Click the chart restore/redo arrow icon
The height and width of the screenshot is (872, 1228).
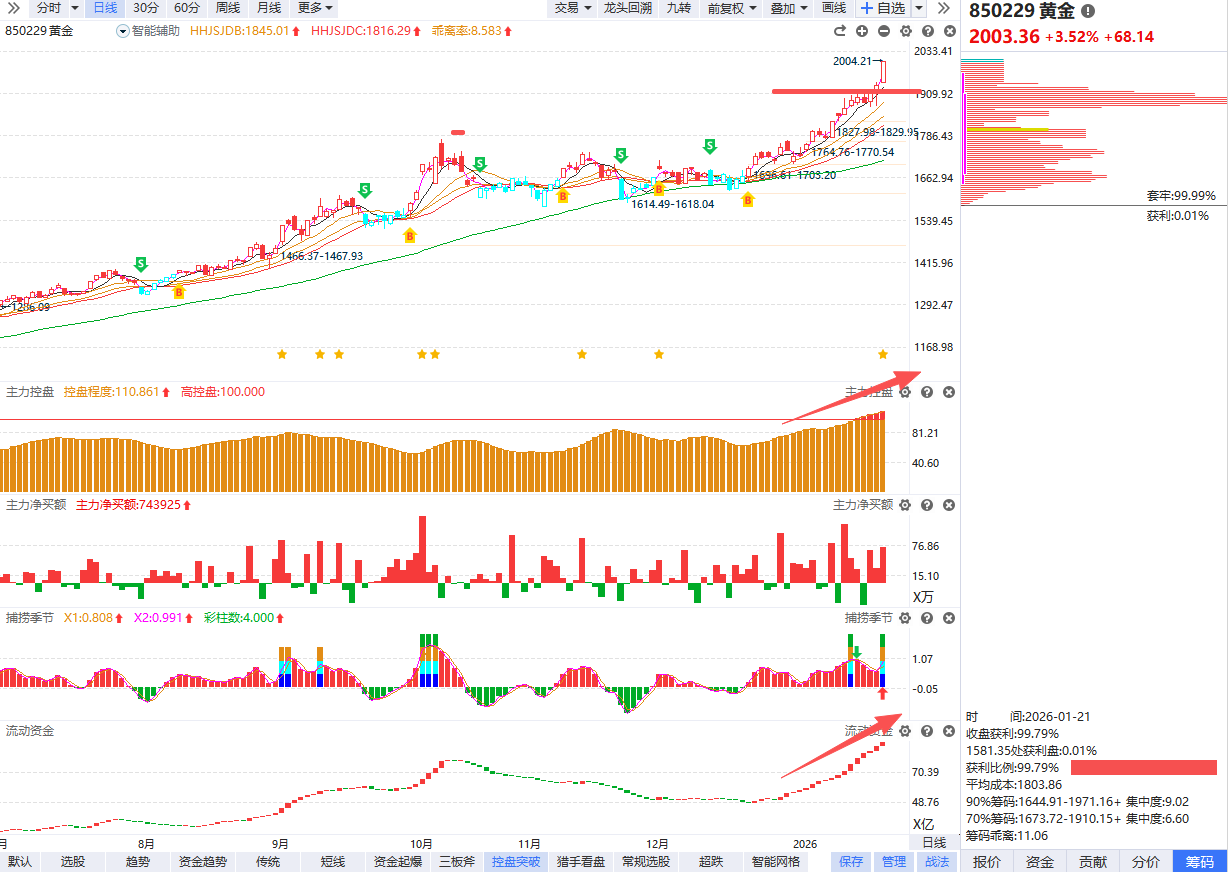tap(840, 31)
